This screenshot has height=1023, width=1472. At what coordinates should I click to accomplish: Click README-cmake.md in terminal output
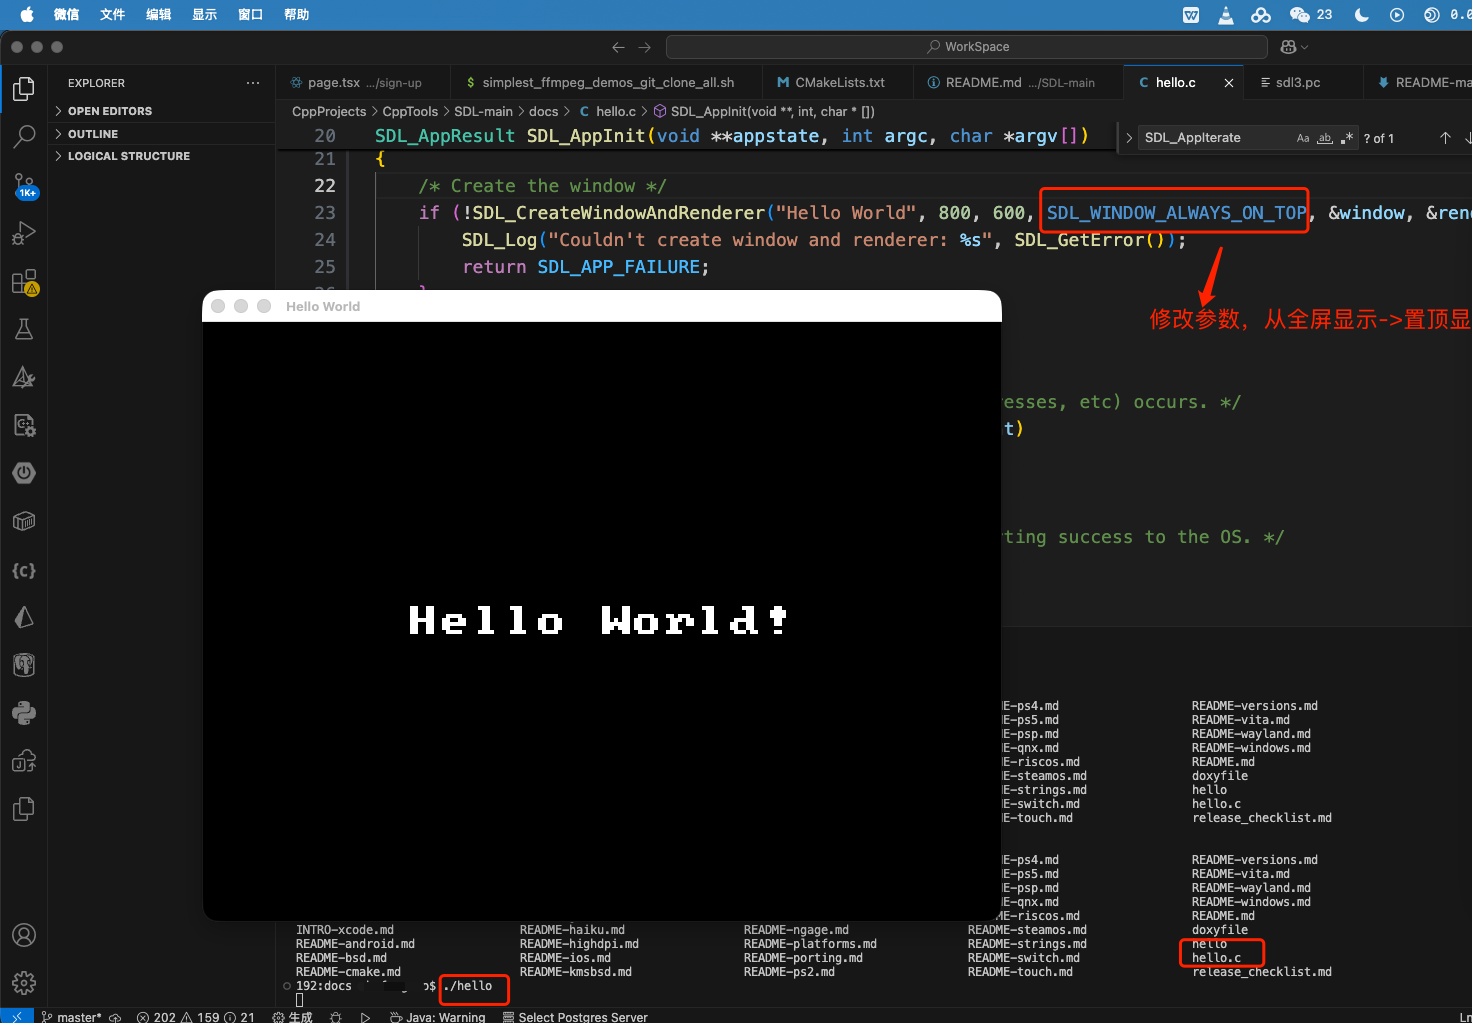point(348,972)
